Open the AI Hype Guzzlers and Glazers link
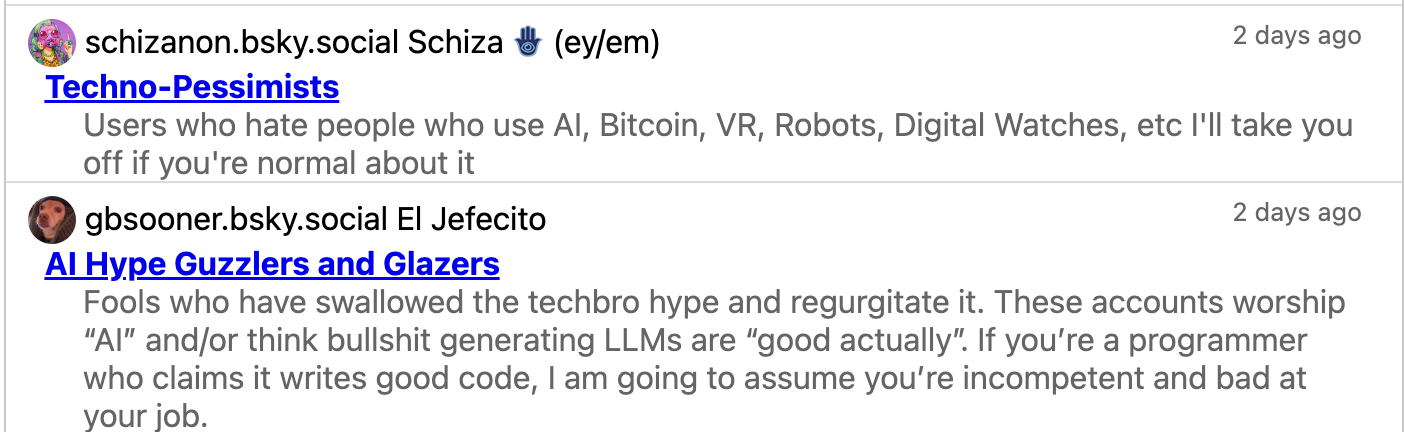 [272, 264]
